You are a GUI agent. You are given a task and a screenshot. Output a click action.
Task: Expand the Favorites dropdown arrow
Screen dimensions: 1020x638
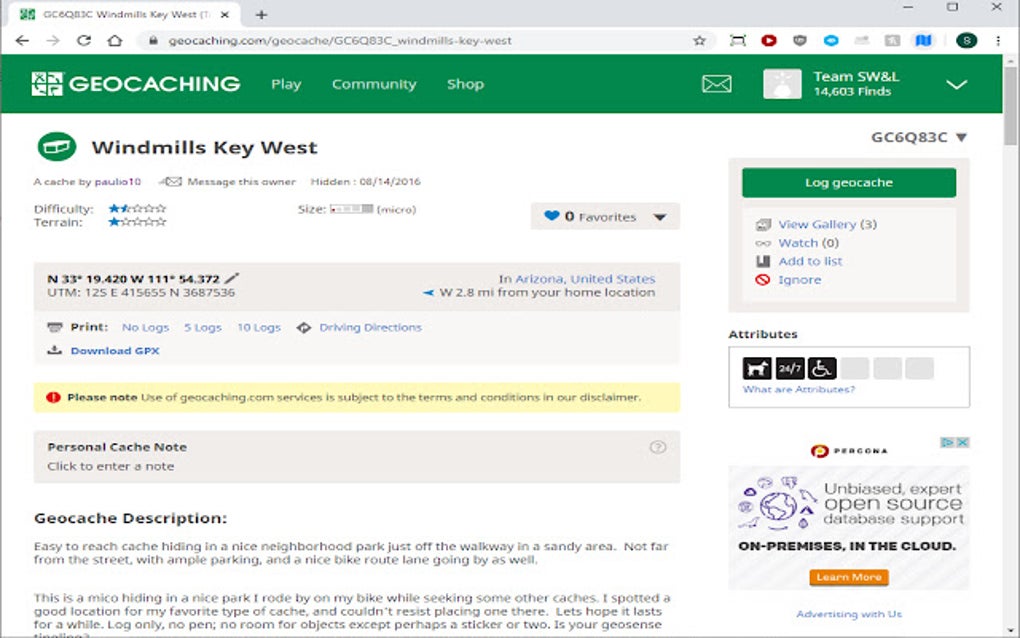click(660, 217)
